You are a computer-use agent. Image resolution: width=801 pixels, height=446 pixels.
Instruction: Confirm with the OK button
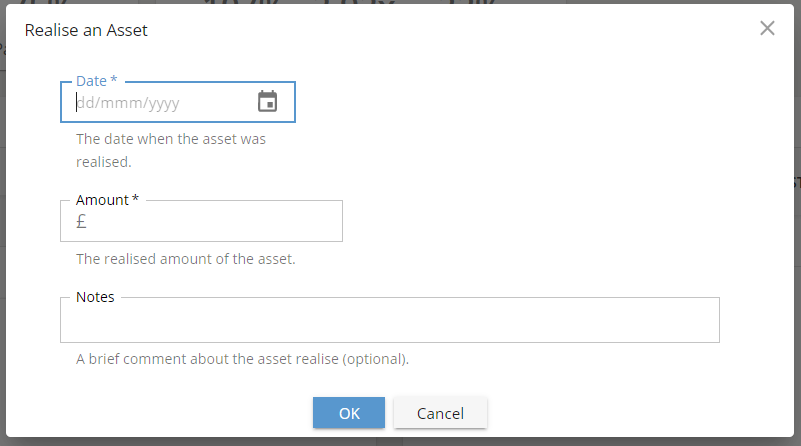[349, 413]
